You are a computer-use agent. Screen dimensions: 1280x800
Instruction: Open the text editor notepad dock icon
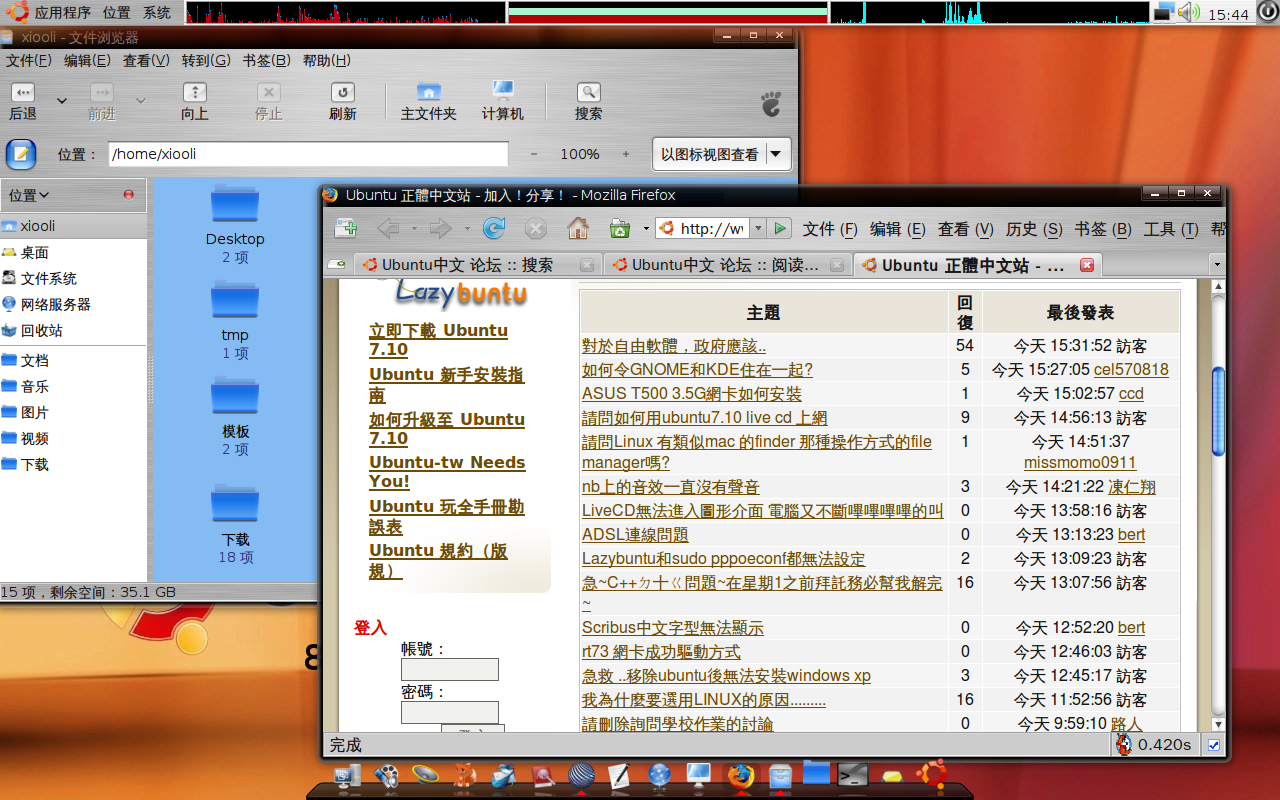coord(619,775)
